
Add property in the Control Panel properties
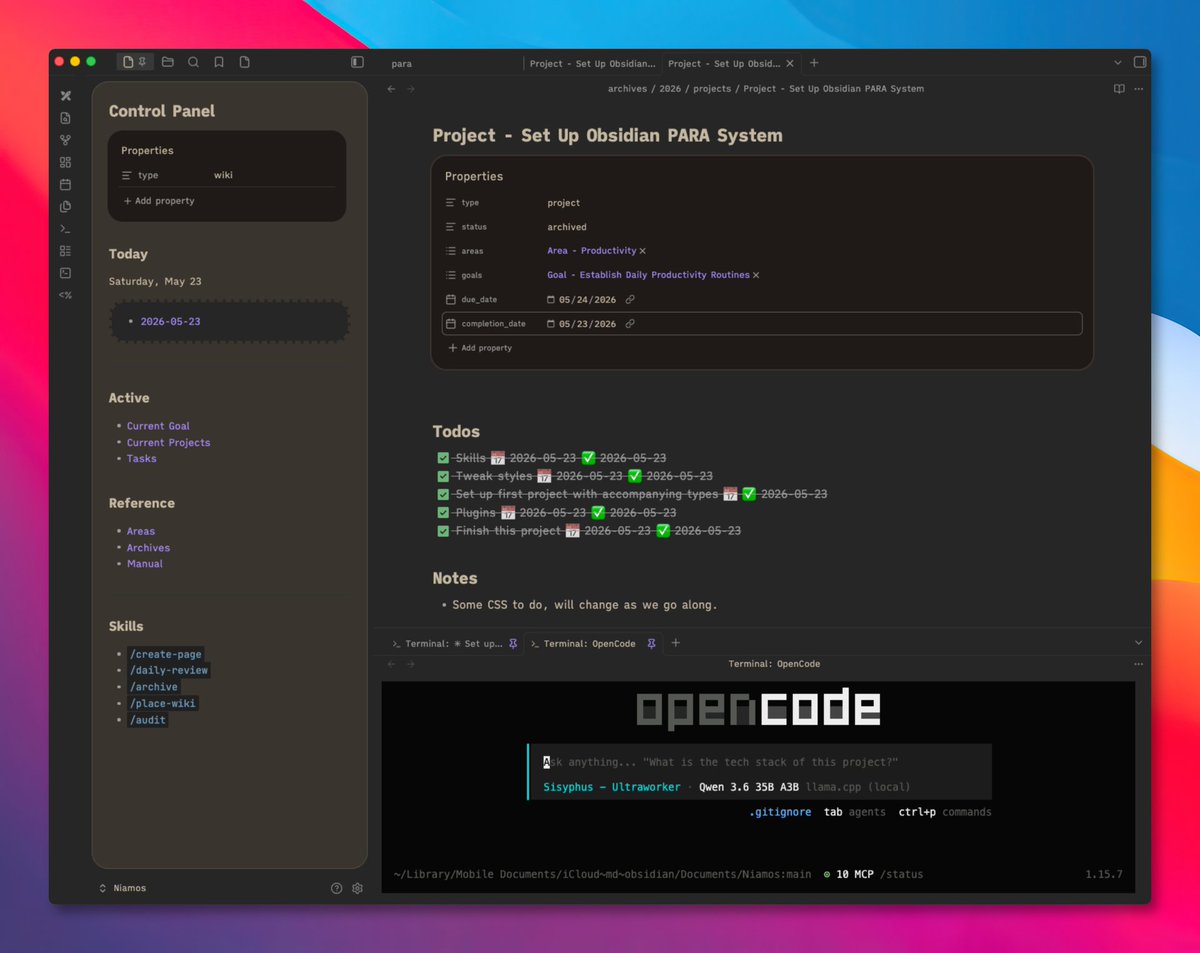pos(159,201)
